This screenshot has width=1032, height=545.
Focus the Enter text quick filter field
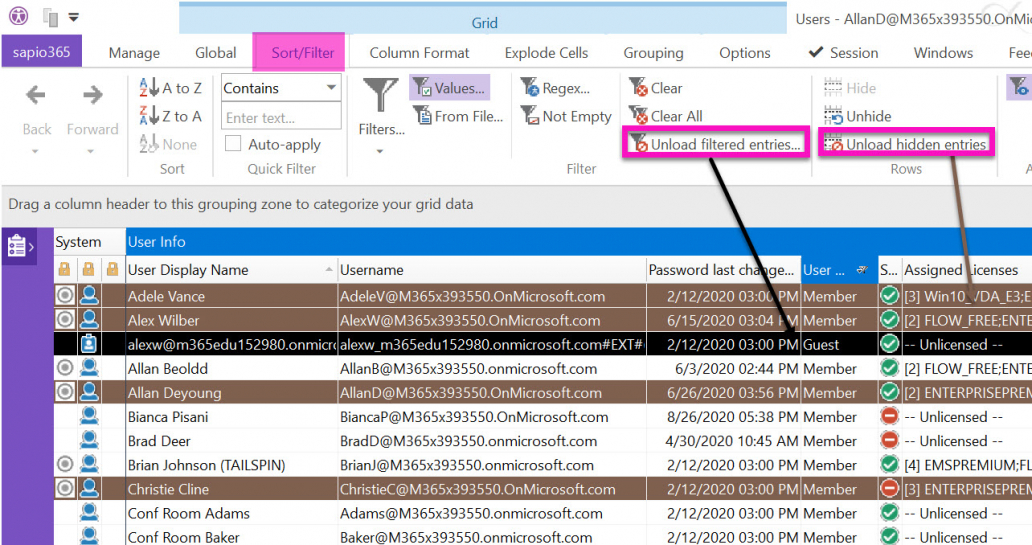pyautogui.click(x=281, y=118)
